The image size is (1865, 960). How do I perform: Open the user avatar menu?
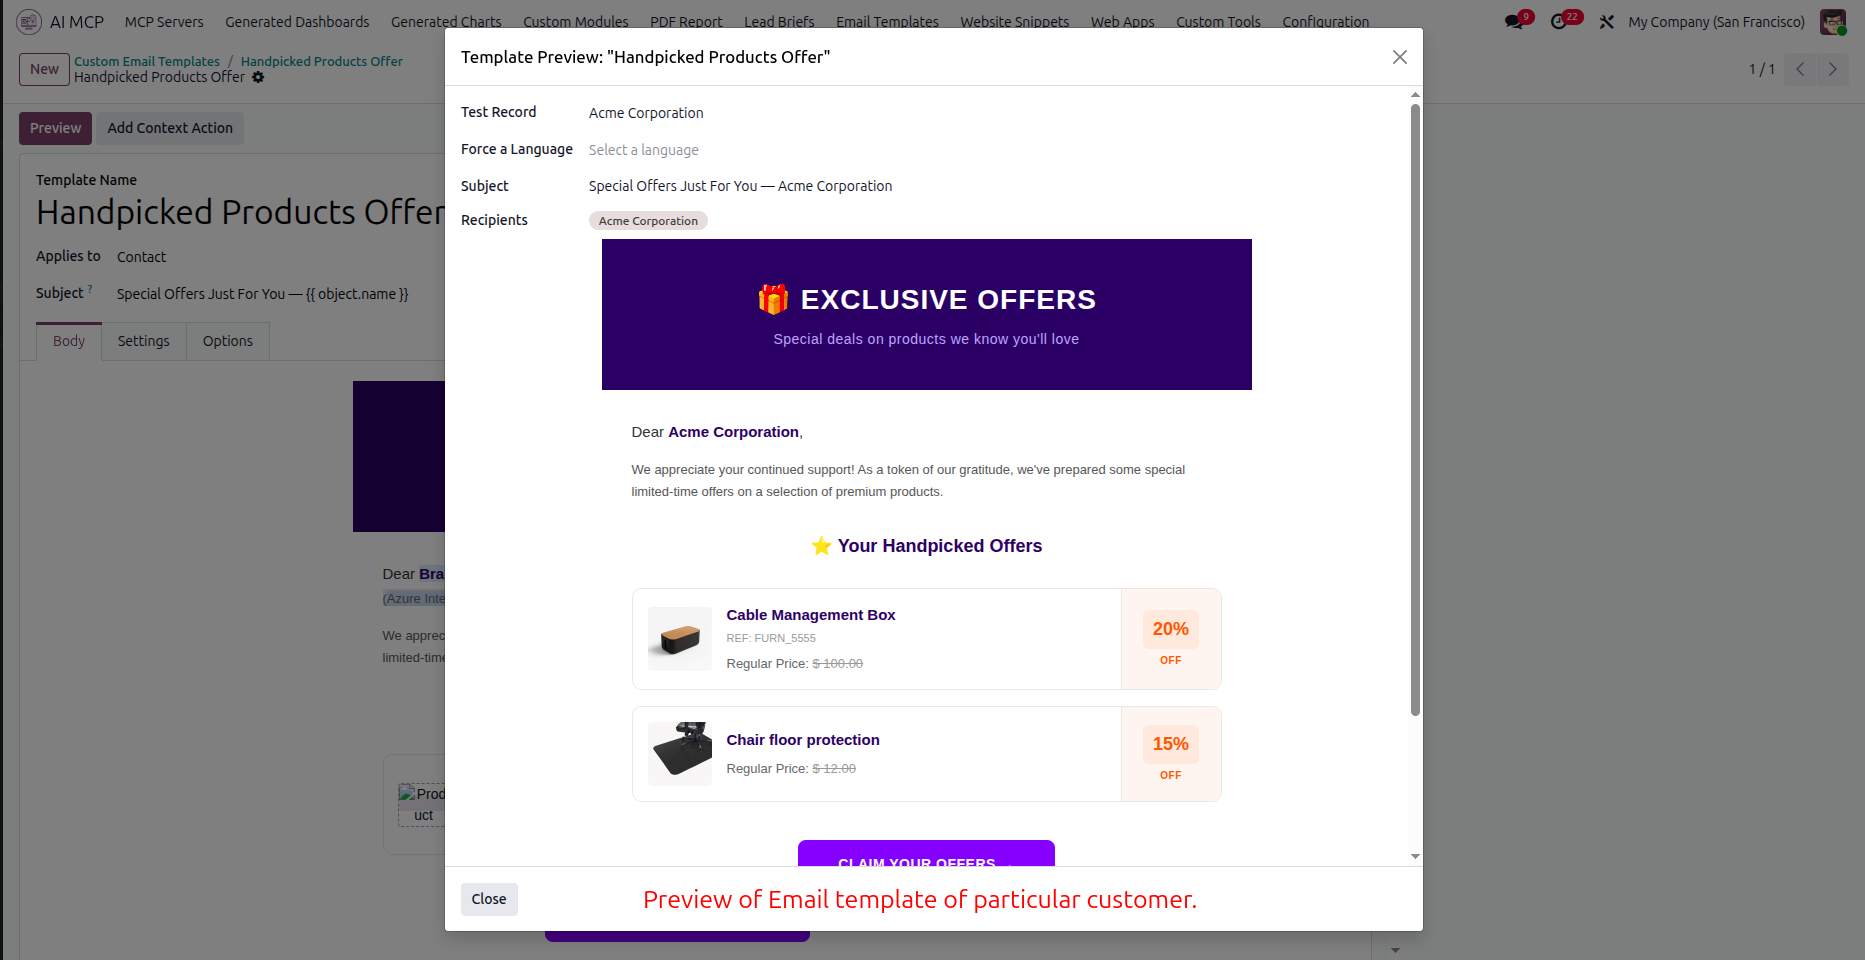coord(1833,22)
